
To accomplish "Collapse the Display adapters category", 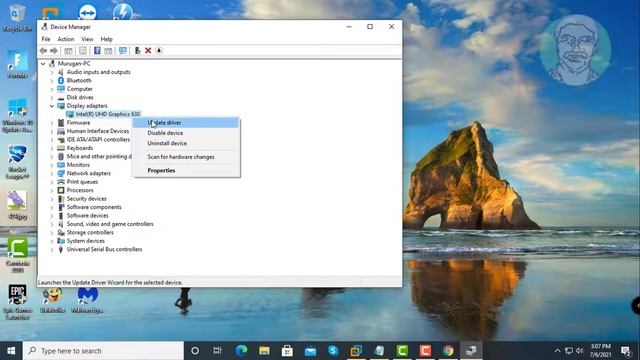I will pos(52,106).
